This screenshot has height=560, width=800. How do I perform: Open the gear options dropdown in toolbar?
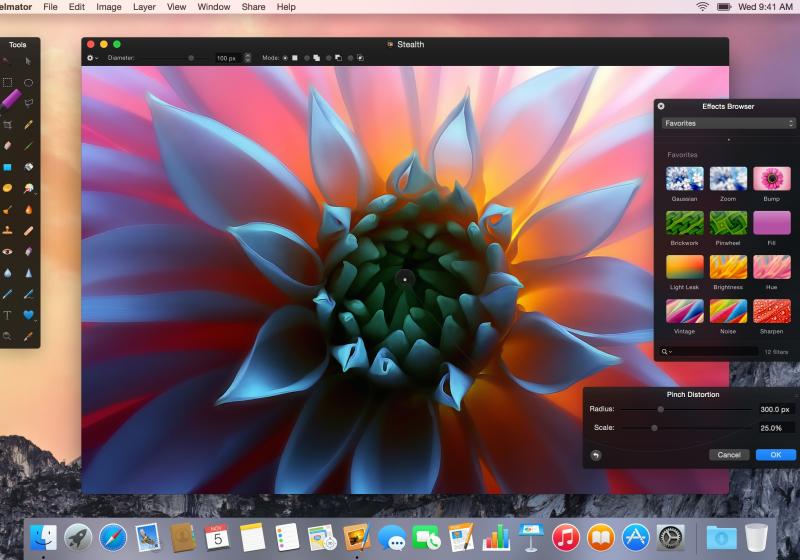click(93, 58)
